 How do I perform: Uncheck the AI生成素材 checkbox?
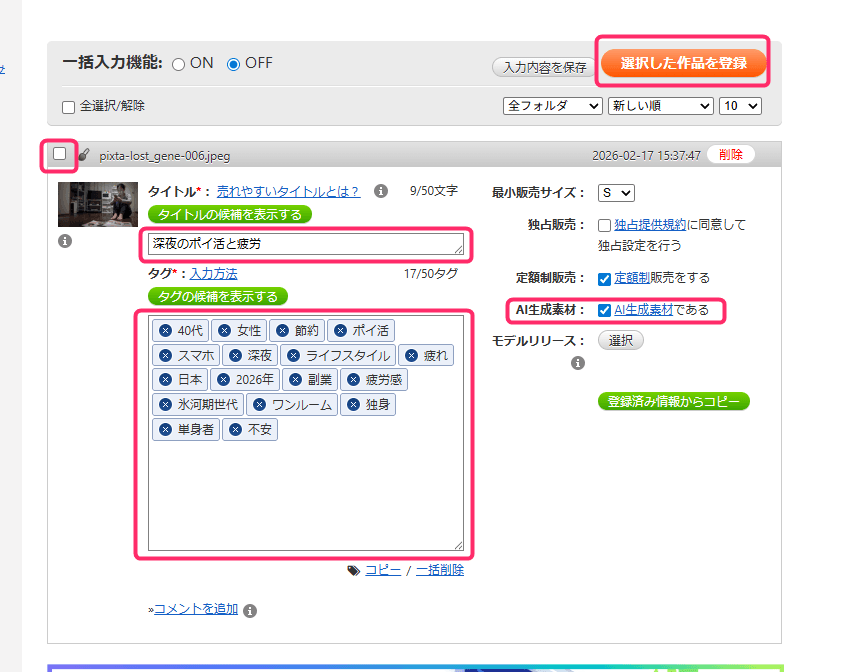coord(604,310)
